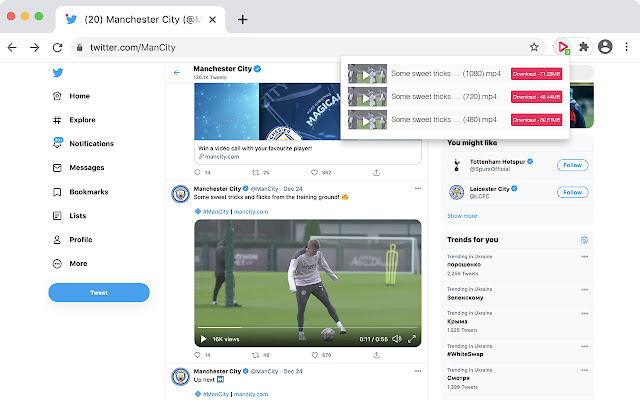This screenshot has height=400, width=640.
Task: Preview the 480 video thumbnail
Action: [367, 120]
